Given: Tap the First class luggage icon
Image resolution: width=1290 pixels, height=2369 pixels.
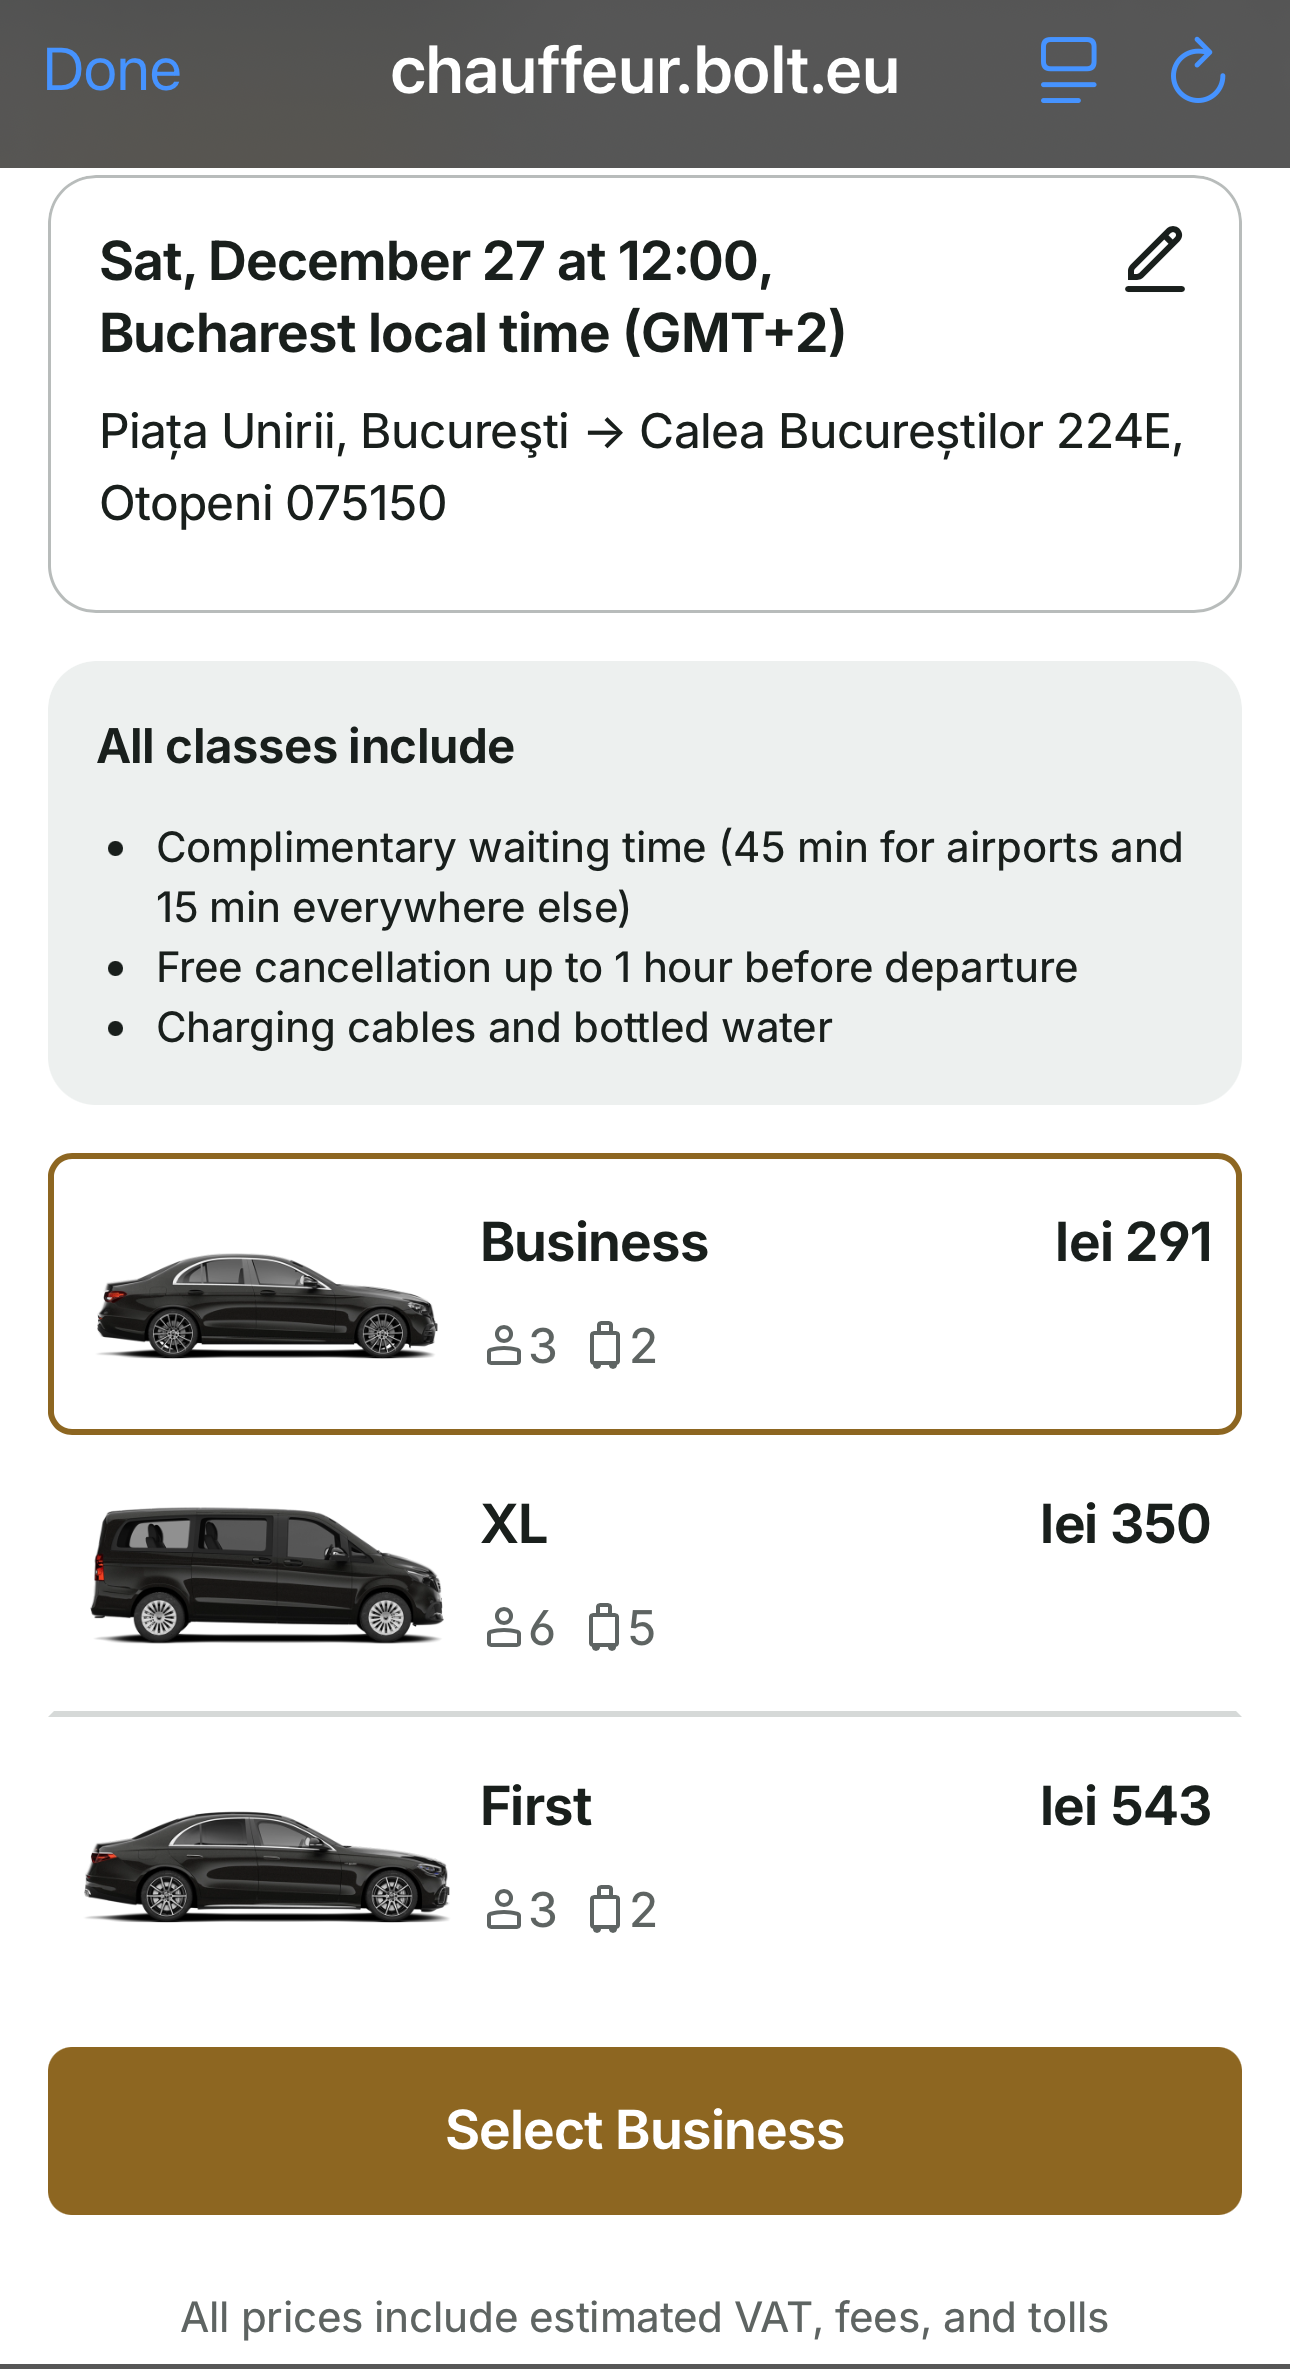Looking at the screenshot, I should pyautogui.click(x=604, y=1910).
